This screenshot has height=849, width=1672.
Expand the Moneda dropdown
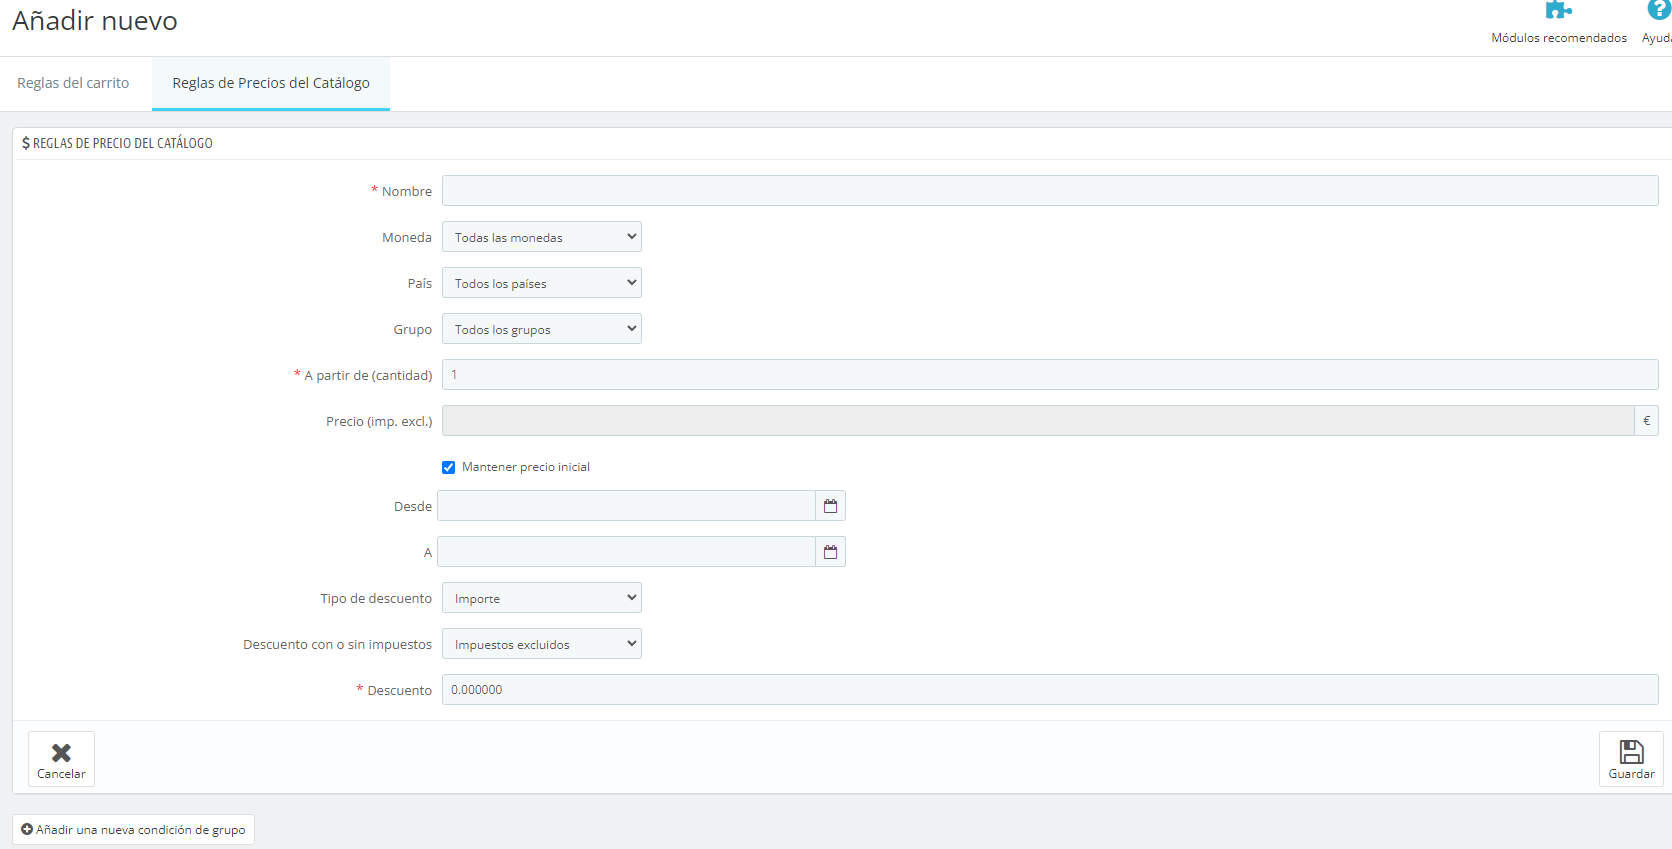pyautogui.click(x=541, y=237)
